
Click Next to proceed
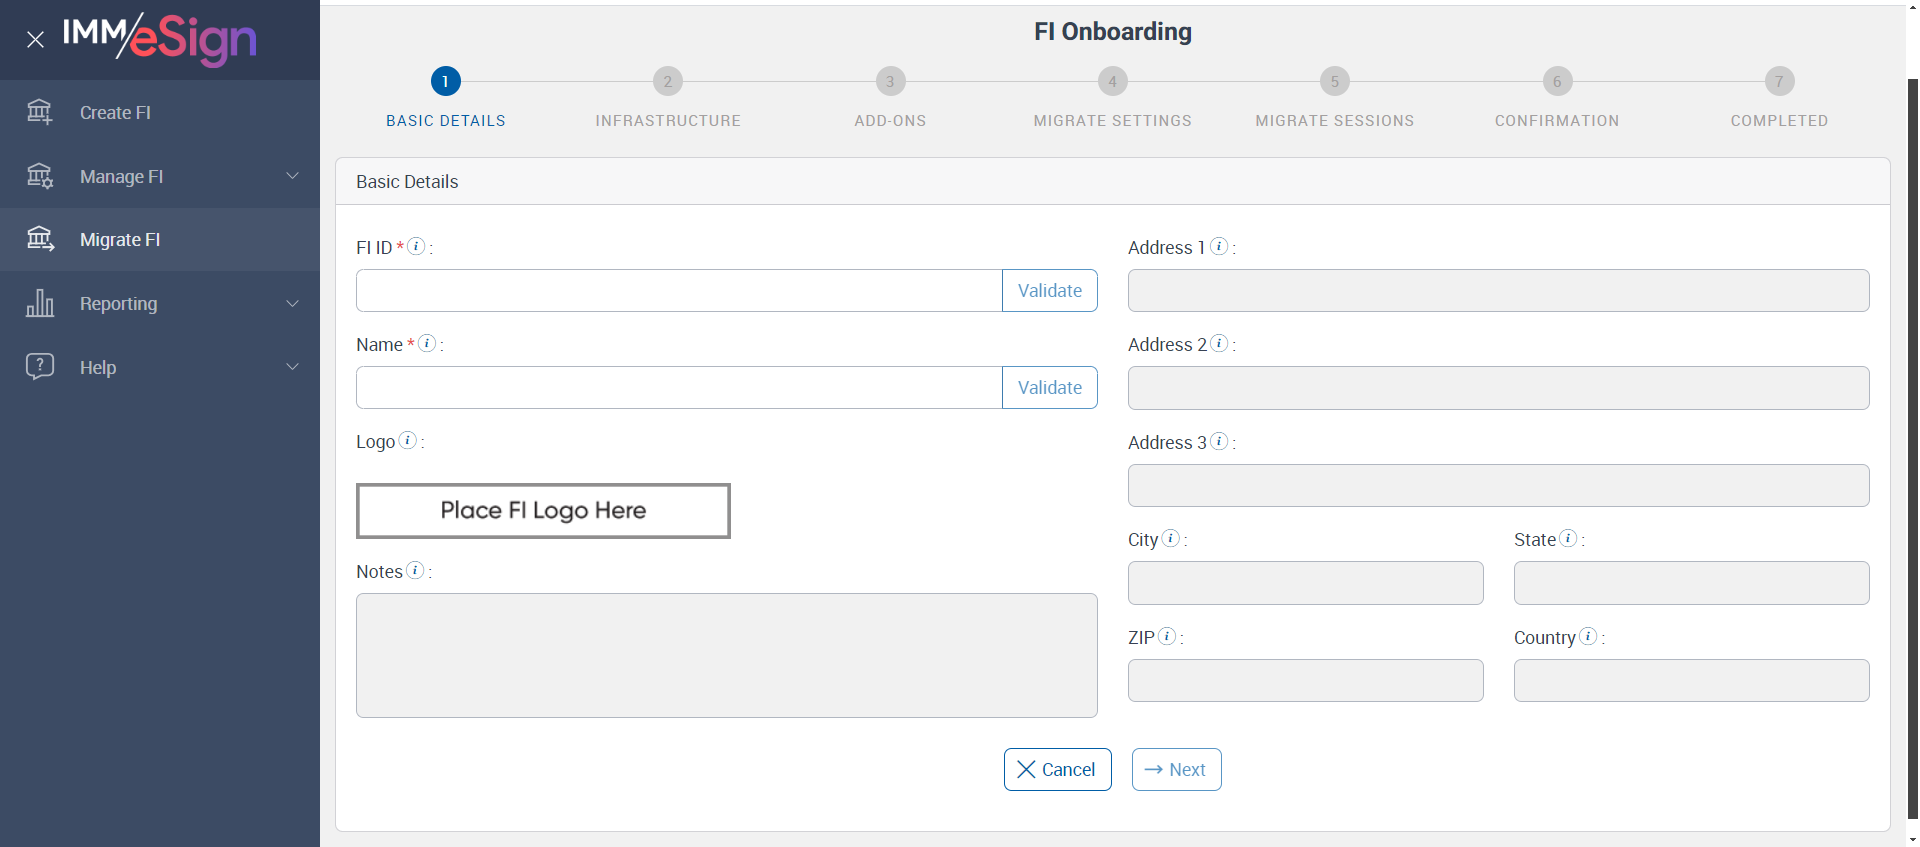pos(1176,770)
